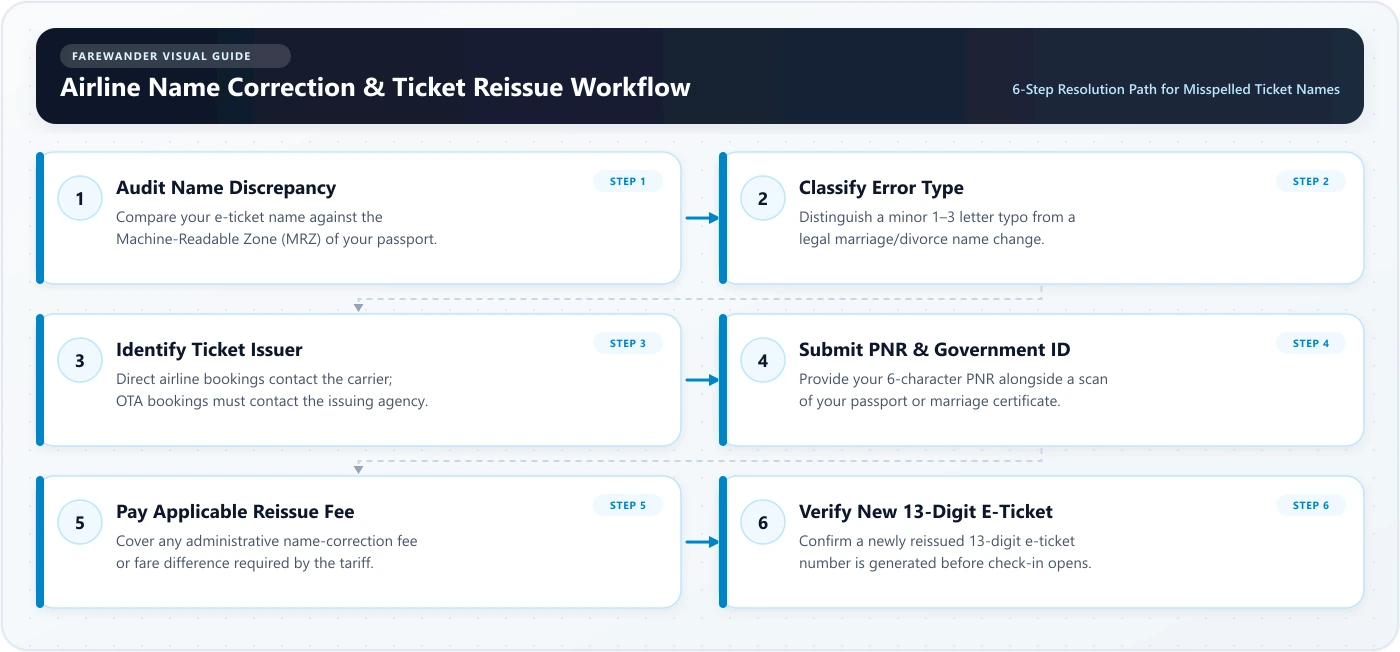Image resolution: width=1400 pixels, height=652 pixels.
Task: Click the Verify New 13-Digit E-Ticket heading
Action: coord(925,511)
